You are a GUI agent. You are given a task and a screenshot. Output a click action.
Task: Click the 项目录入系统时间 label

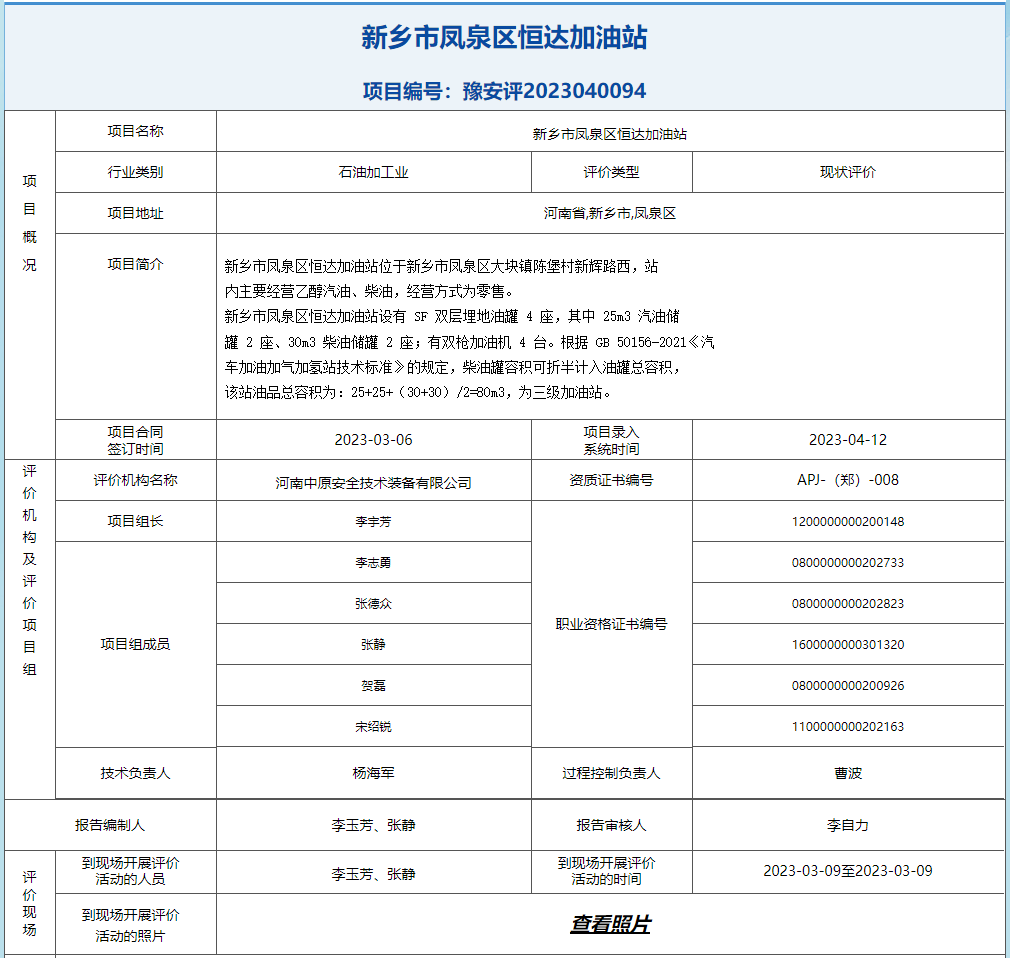pos(611,440)
